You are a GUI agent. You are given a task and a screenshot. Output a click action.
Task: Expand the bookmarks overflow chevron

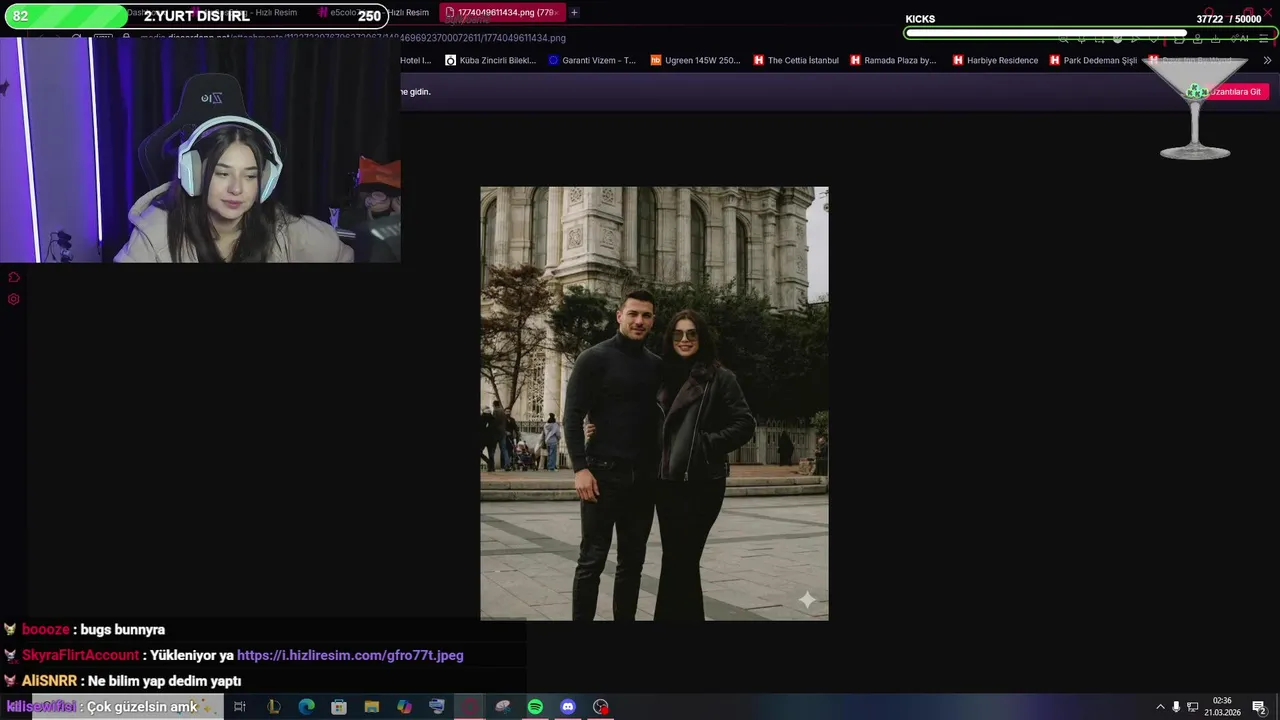(x=1267, y=60)
